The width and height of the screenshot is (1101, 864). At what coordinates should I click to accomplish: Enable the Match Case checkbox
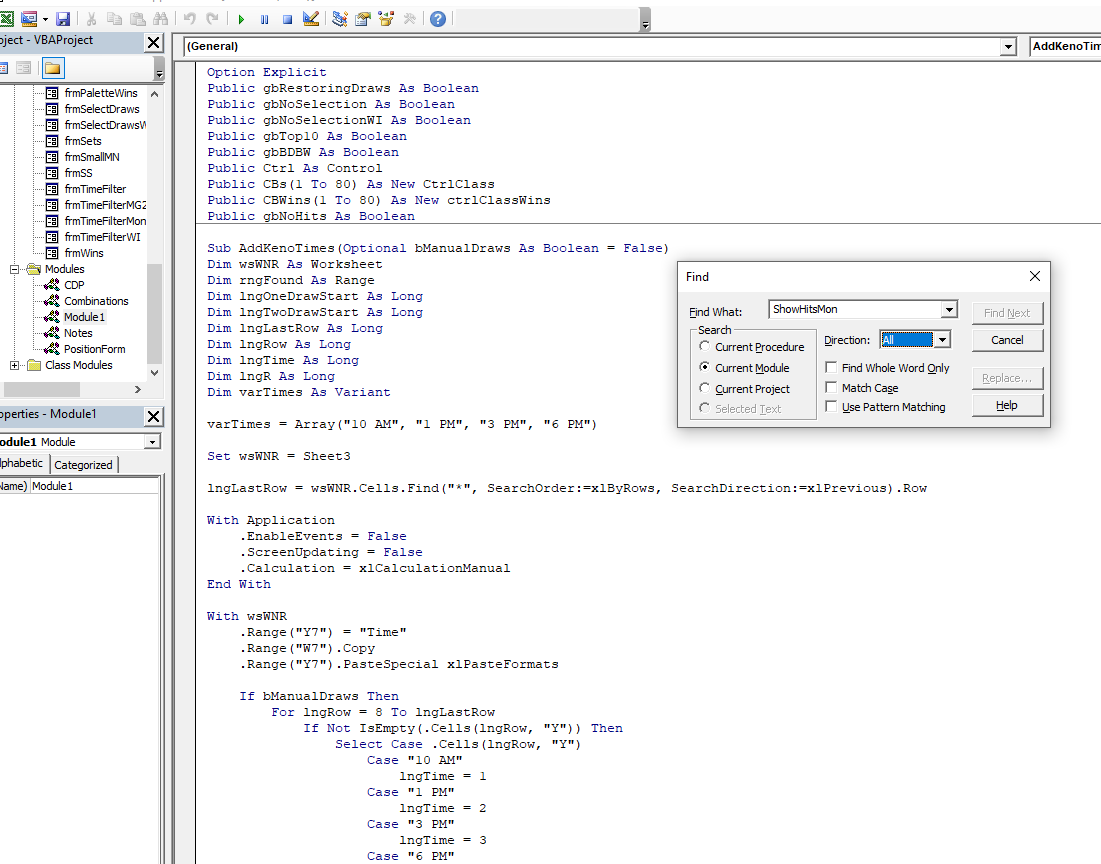coord(832,388)
